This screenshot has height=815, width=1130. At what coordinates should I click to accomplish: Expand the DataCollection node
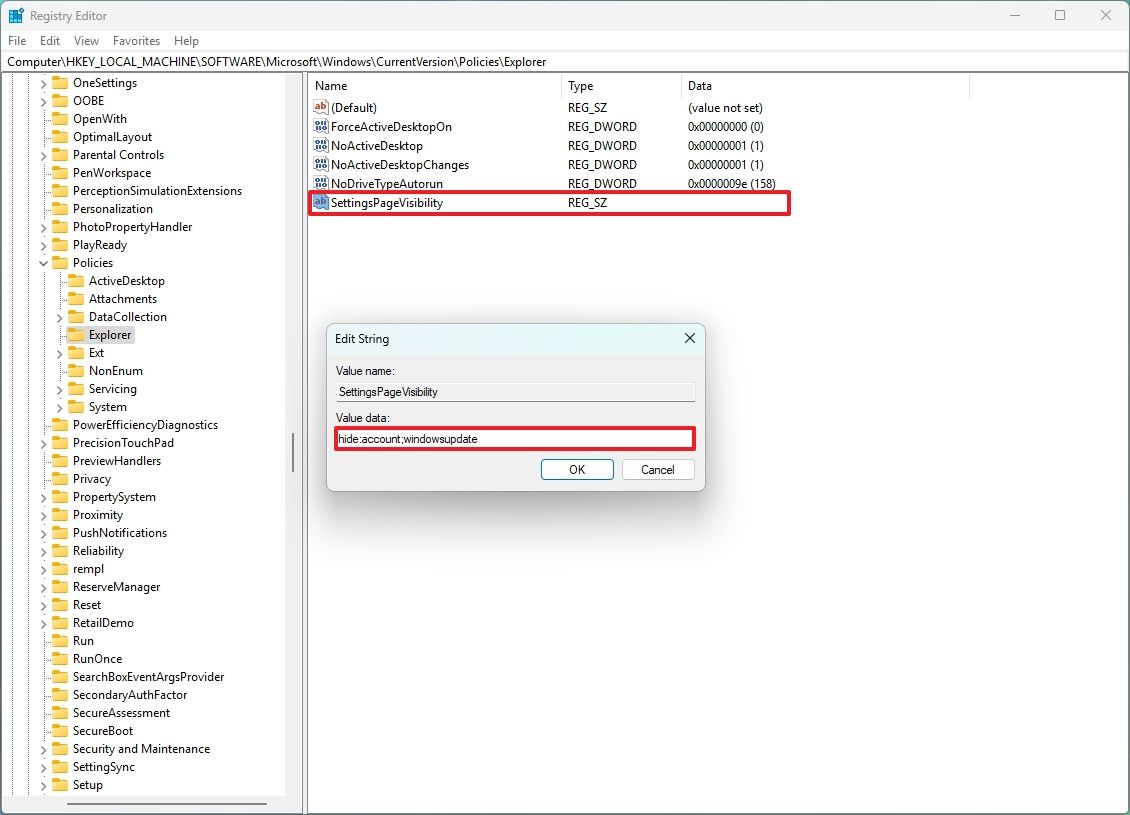60,316
